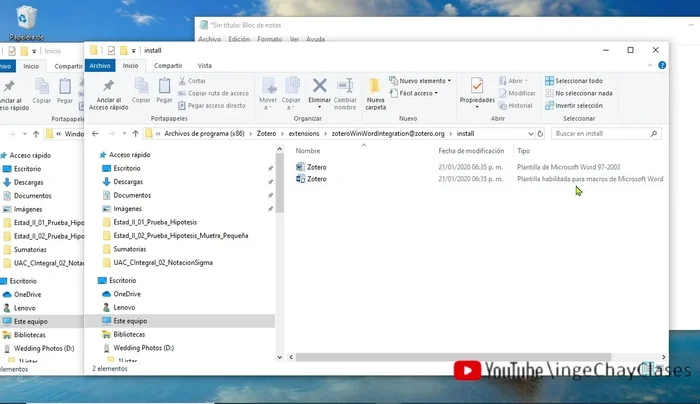Image resolution: width=700 pixels, height=404 pixels.
Task: Click Invertir selección
Action: click(x=574, y=106)
